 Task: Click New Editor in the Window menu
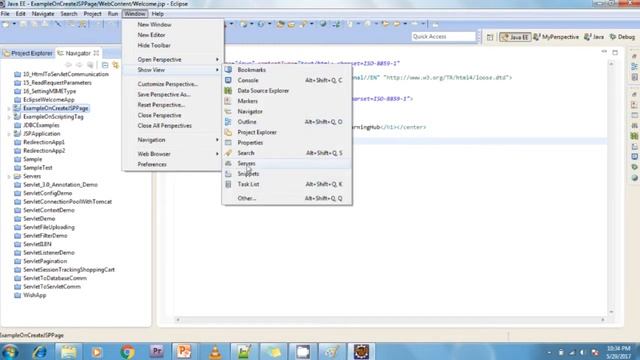(x=173, y=35)
